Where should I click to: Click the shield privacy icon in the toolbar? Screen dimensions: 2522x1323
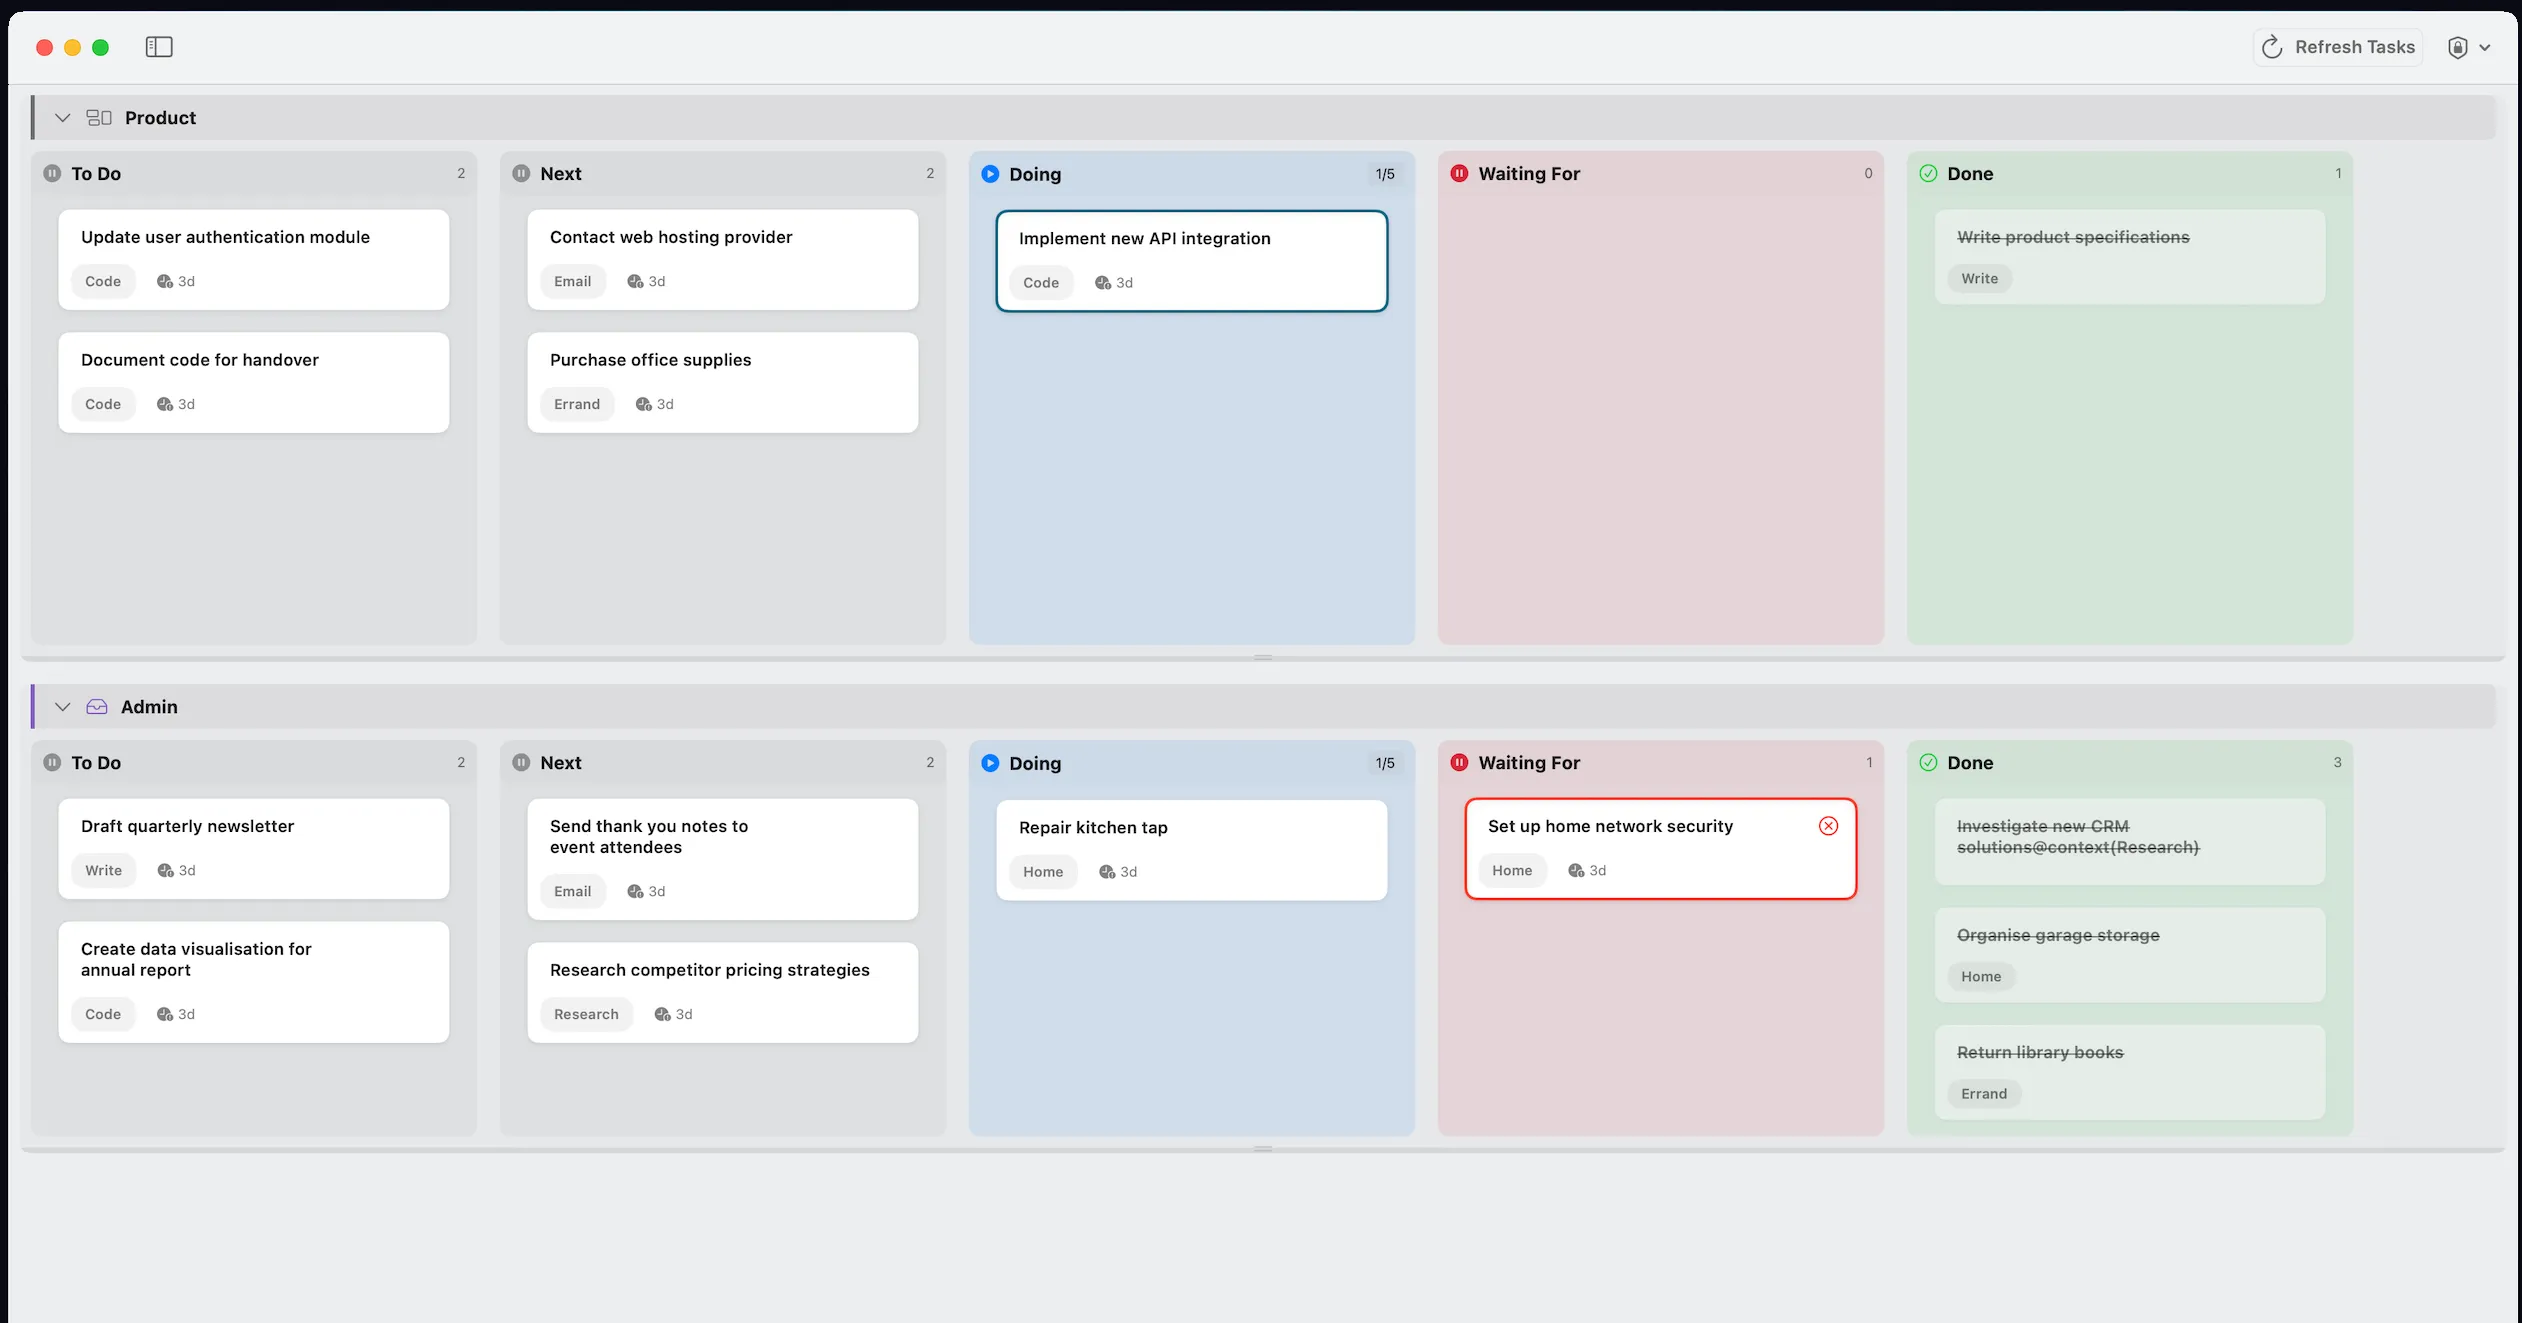pyautogui.click(x=2458, y=46)
